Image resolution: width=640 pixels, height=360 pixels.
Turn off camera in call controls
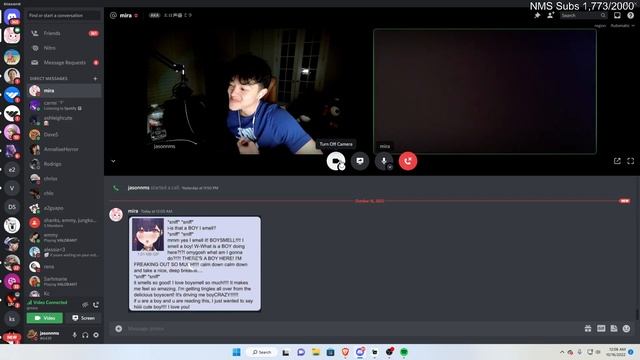pos(336,161)
